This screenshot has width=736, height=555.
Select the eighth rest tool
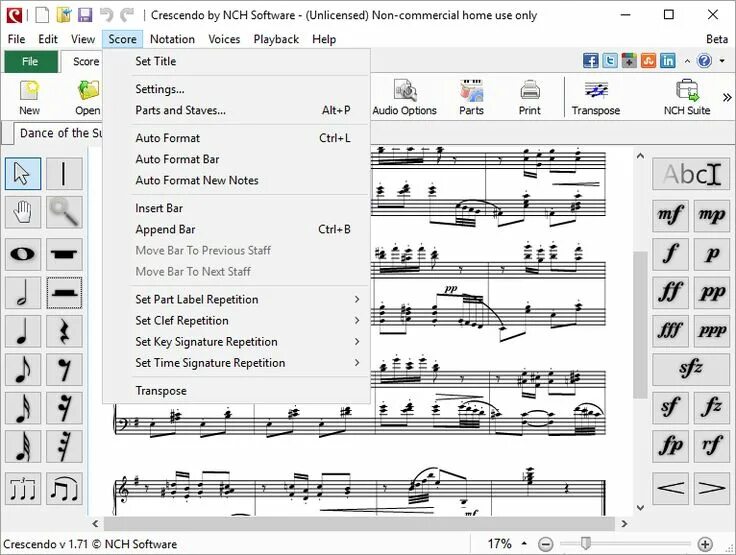click(x=64, y=370)
